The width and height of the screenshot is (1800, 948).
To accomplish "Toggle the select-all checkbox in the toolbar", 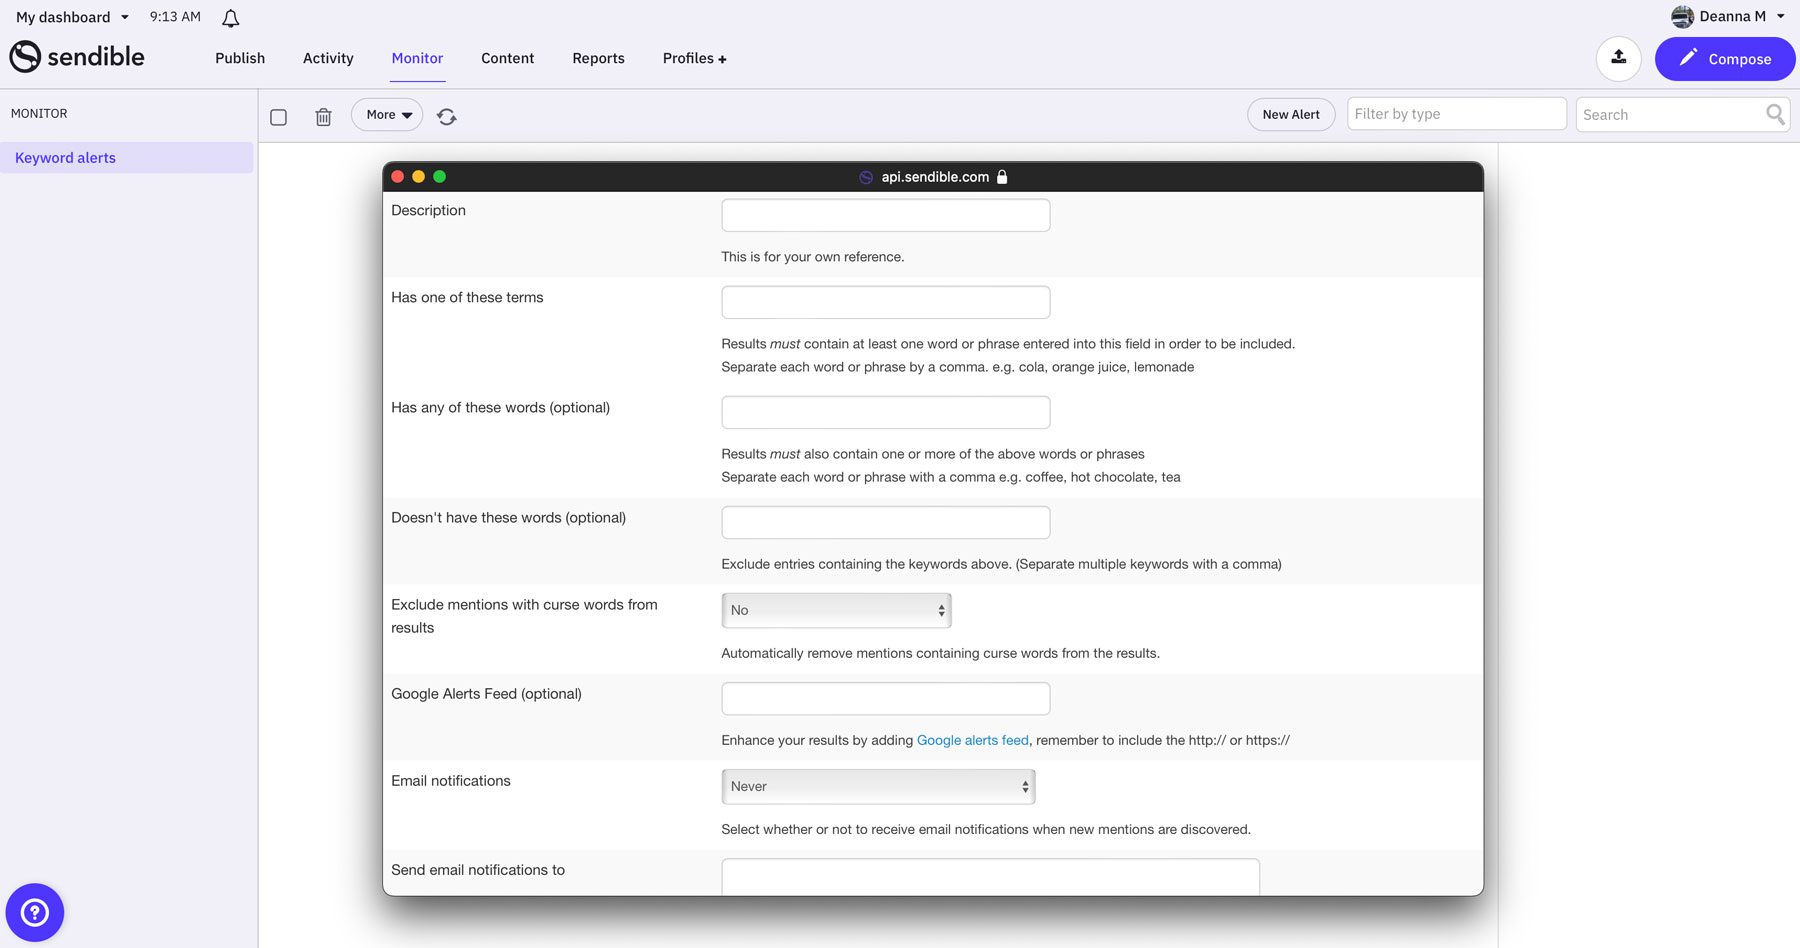I will coord(277,116).
